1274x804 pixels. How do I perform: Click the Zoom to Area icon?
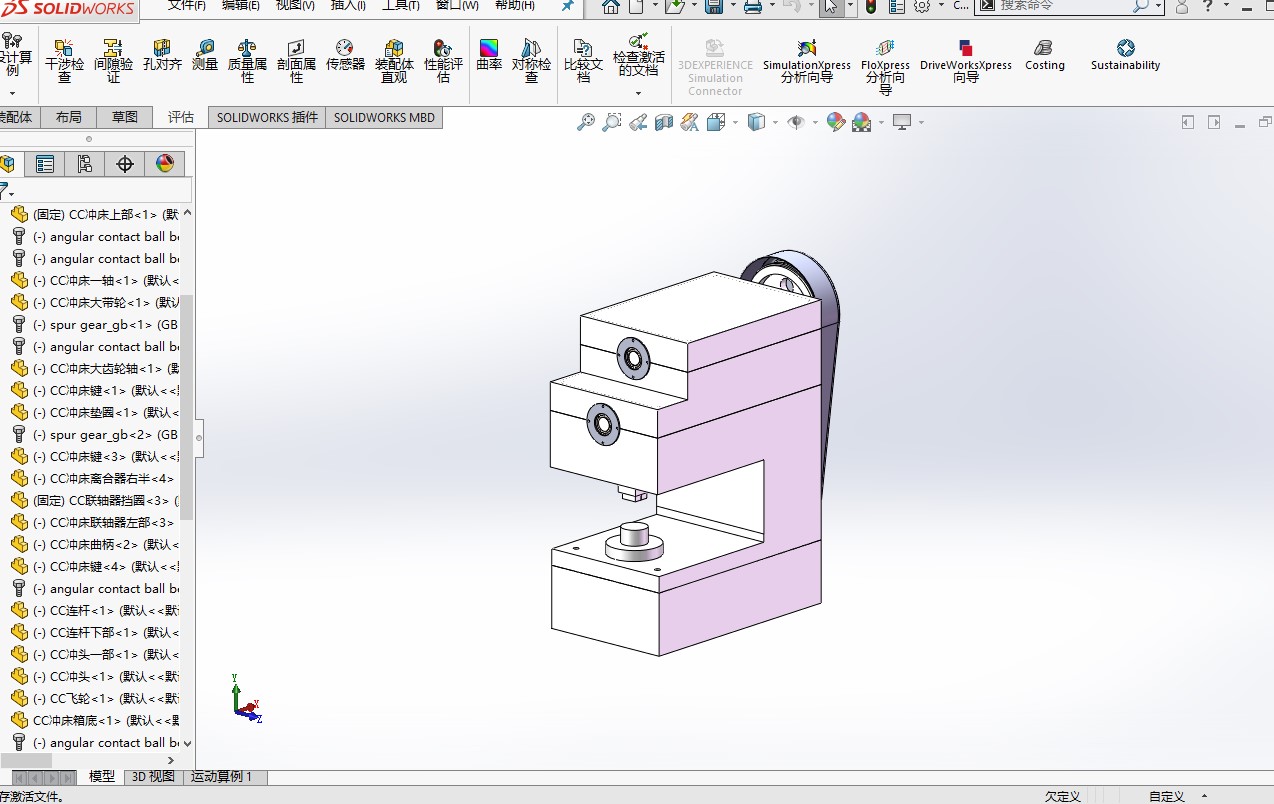[612, 122]
